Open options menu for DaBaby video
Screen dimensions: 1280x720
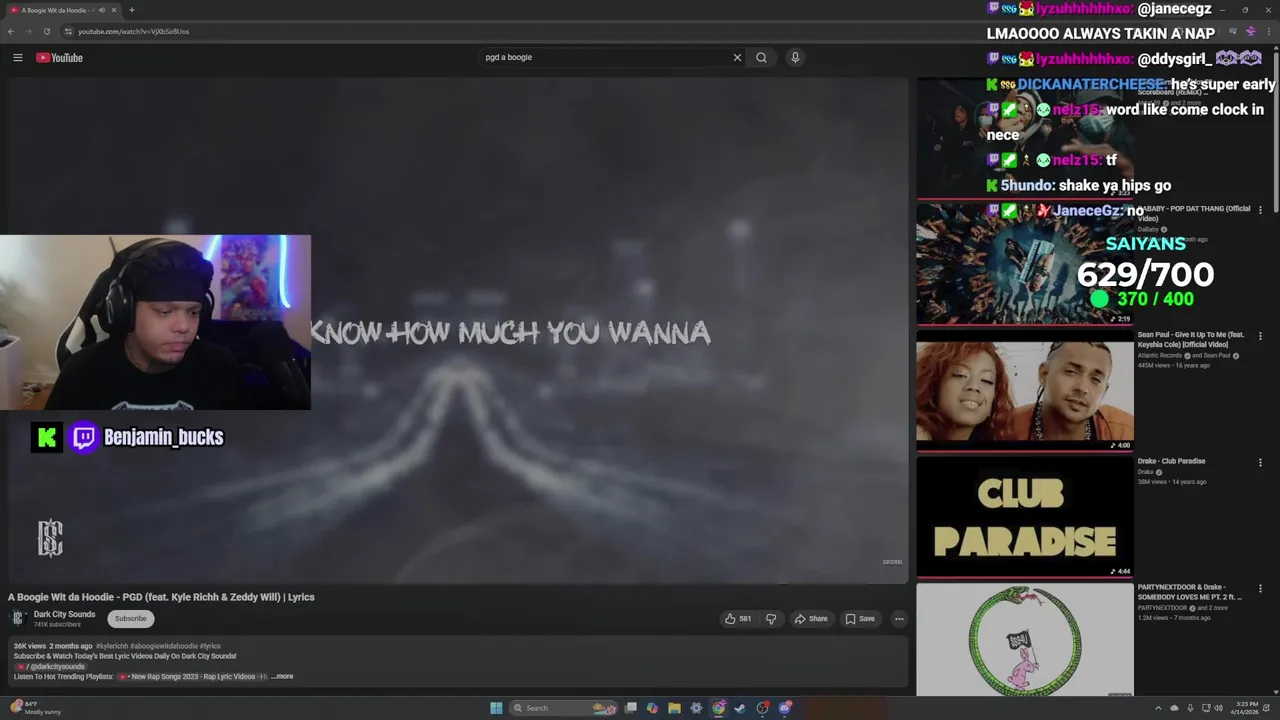[1260, 210]
